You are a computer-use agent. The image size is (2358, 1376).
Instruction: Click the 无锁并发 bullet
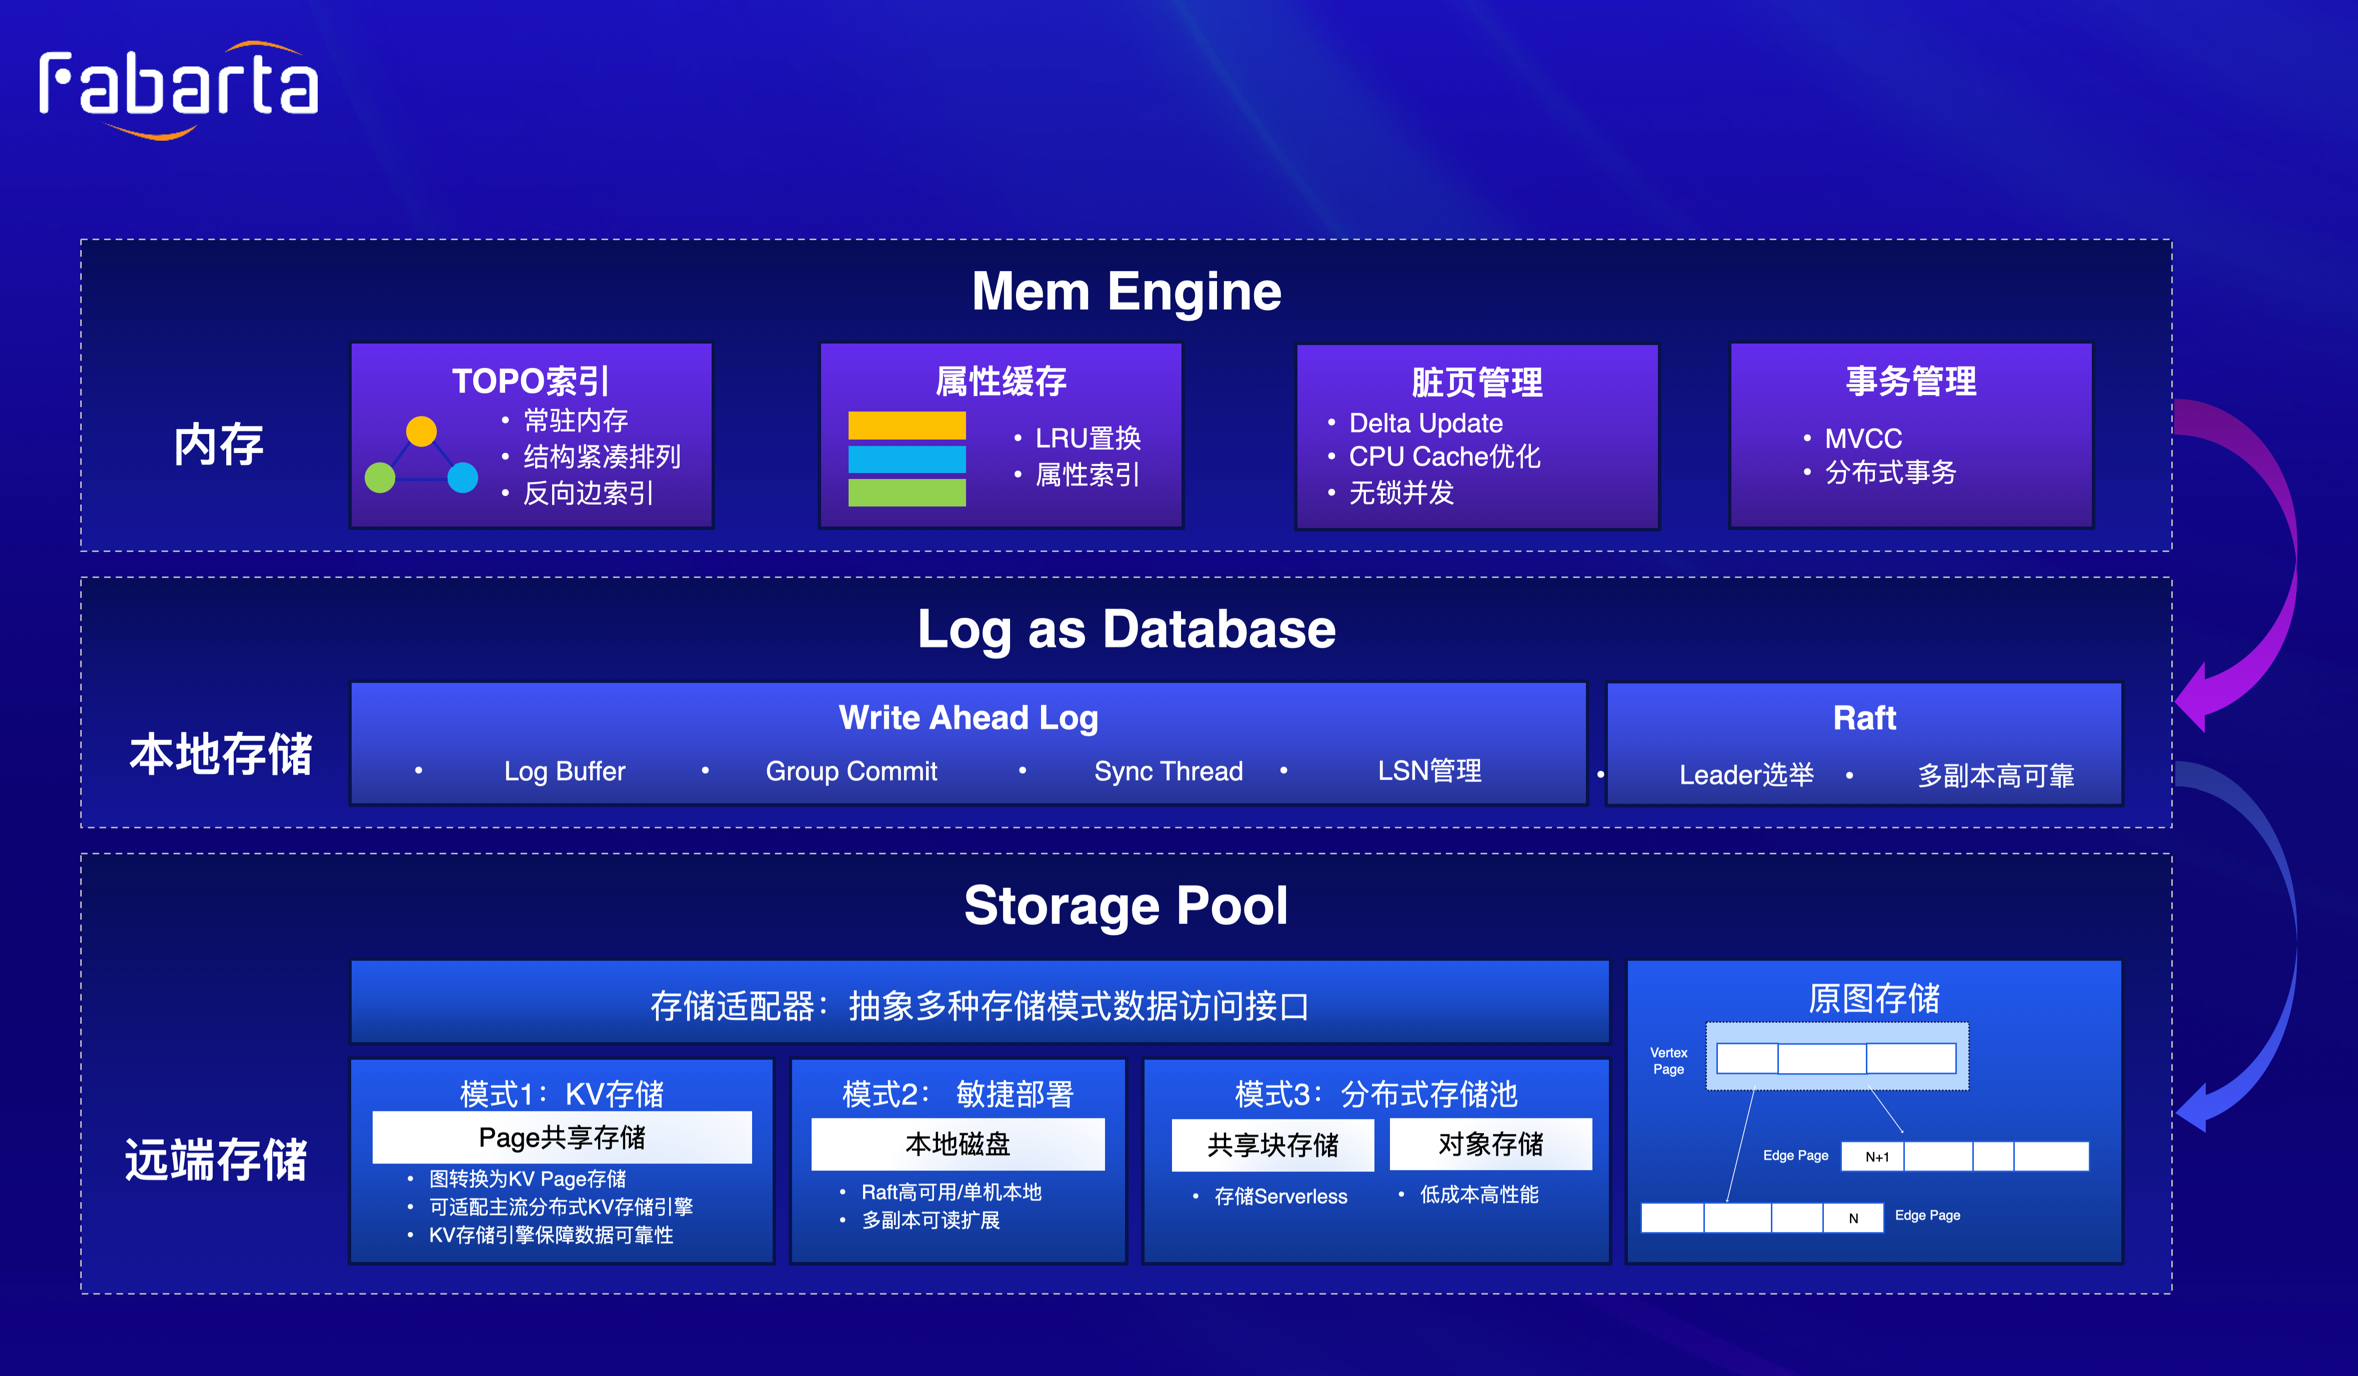coord(1401,493)
